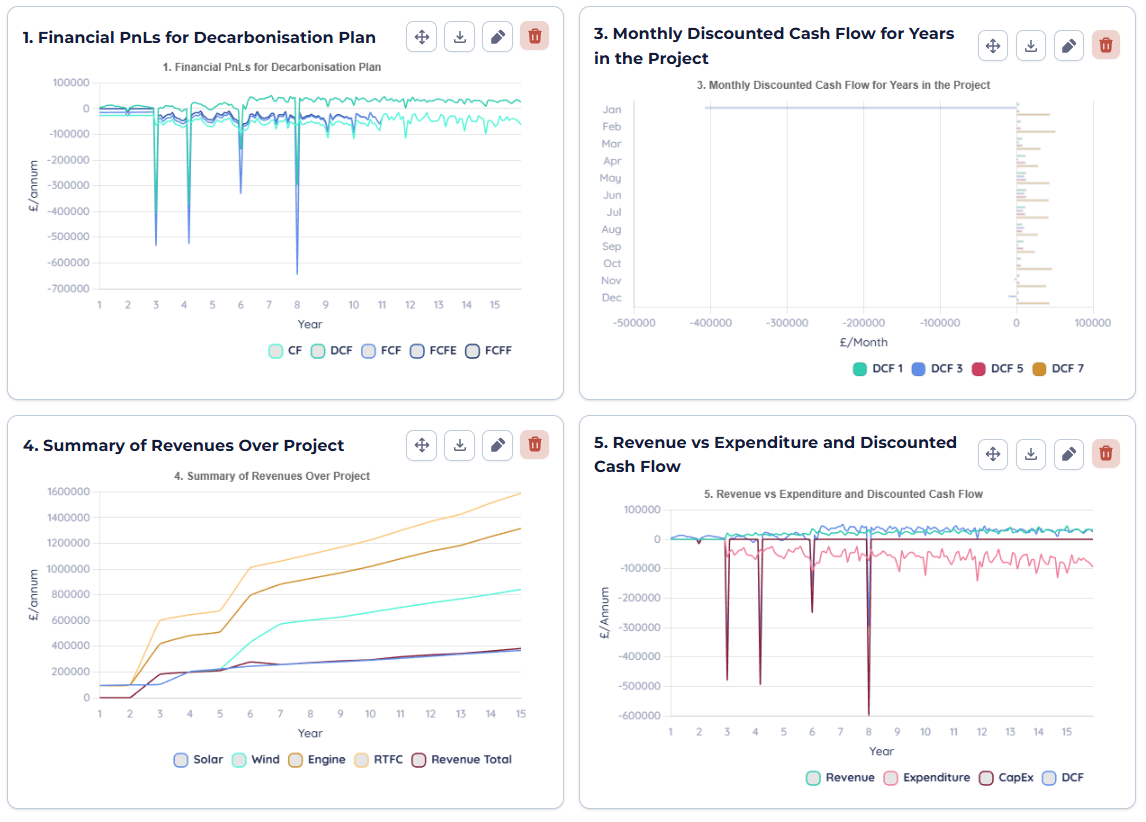Screen dimensions: 1146x822
Task: Delete the Financial PnLs chart card
Action: click(535, 37)
